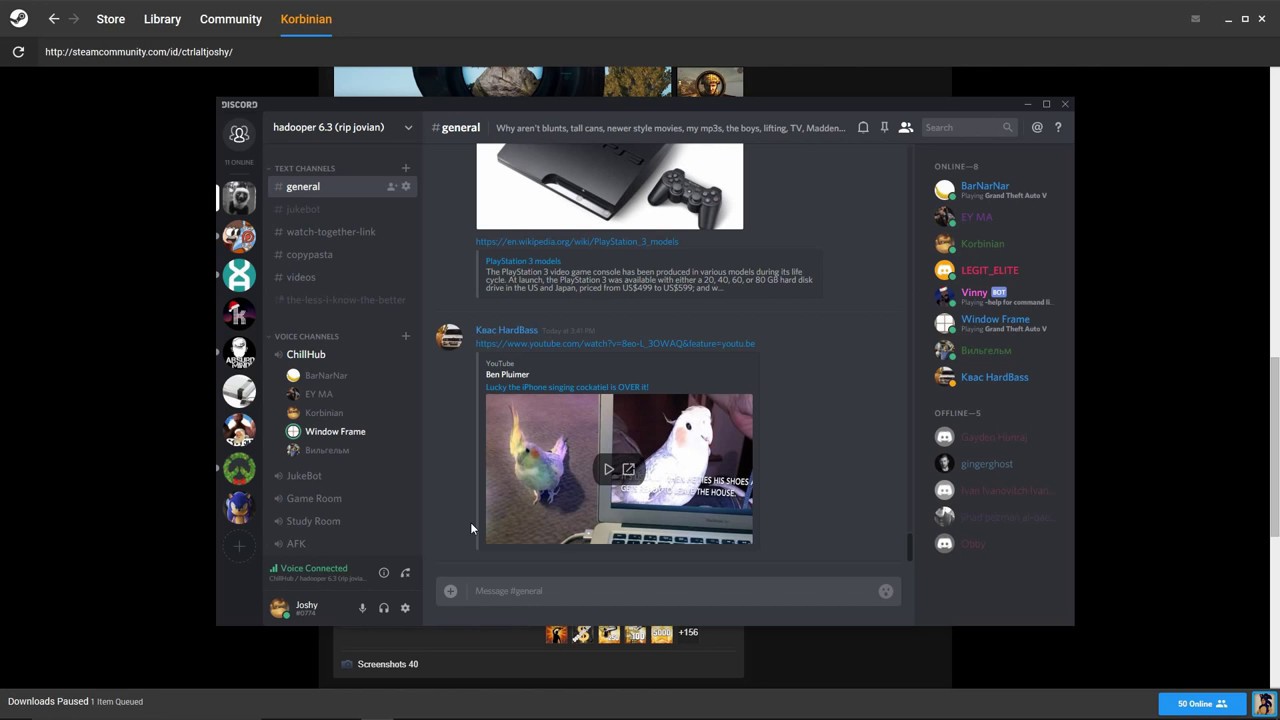Image resolution: width=1280 pixels, height=720 pixels.
Task: Click Screenshots 40 on Steam profile
Action: pos(388,664)
